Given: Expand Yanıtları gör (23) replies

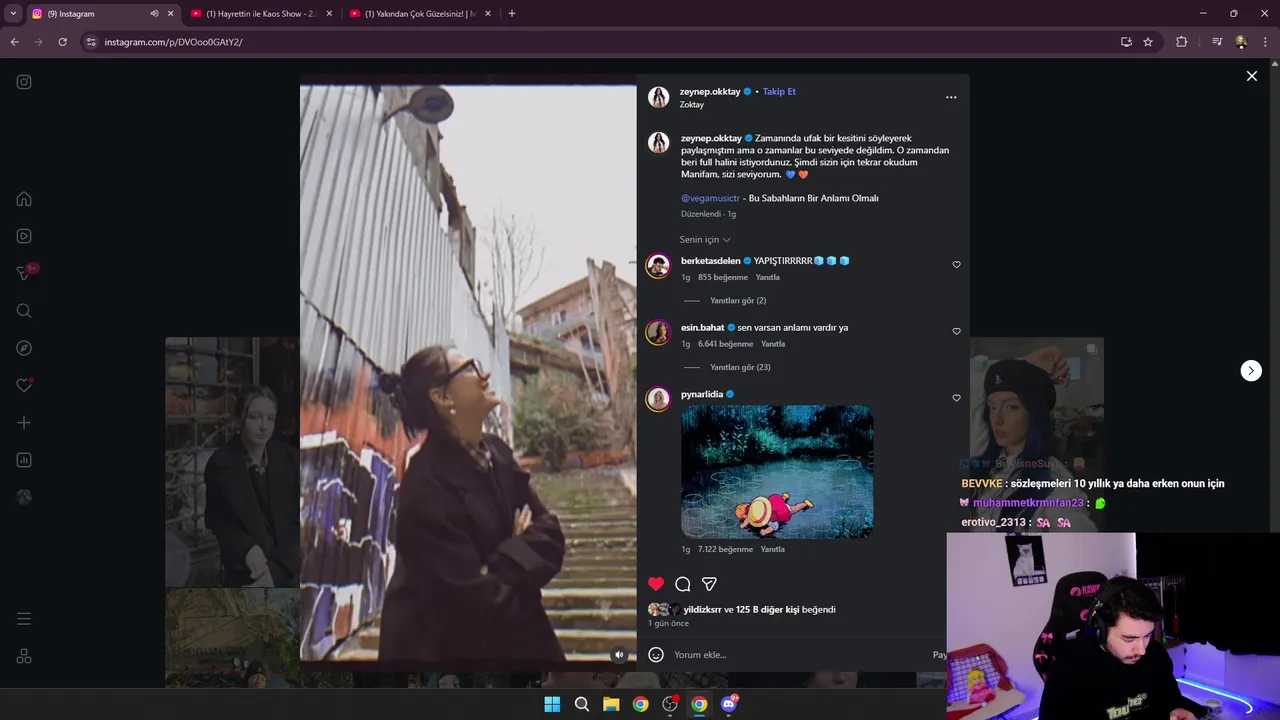Looking at the screenshot, I should [740, 367].
